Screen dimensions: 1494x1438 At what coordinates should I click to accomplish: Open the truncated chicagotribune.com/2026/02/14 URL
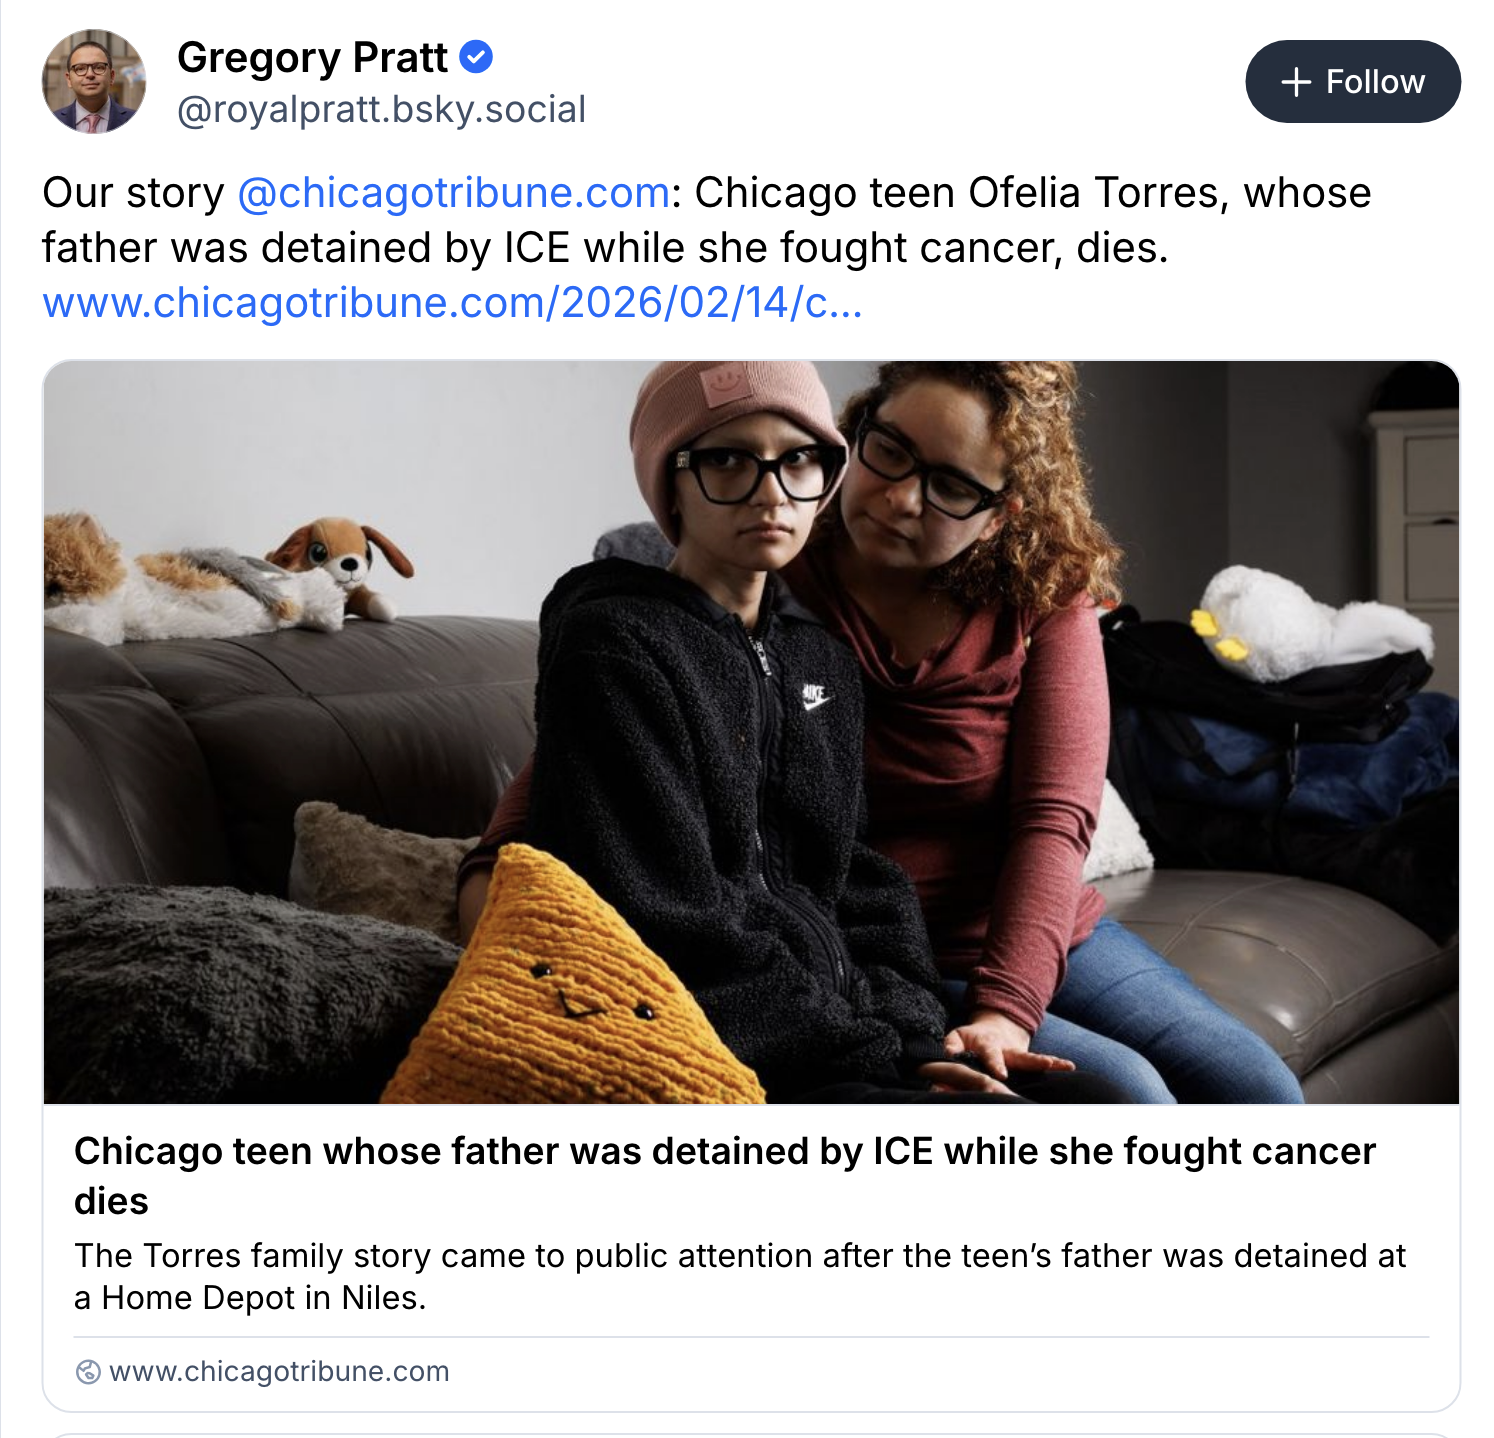click(452, 303)
